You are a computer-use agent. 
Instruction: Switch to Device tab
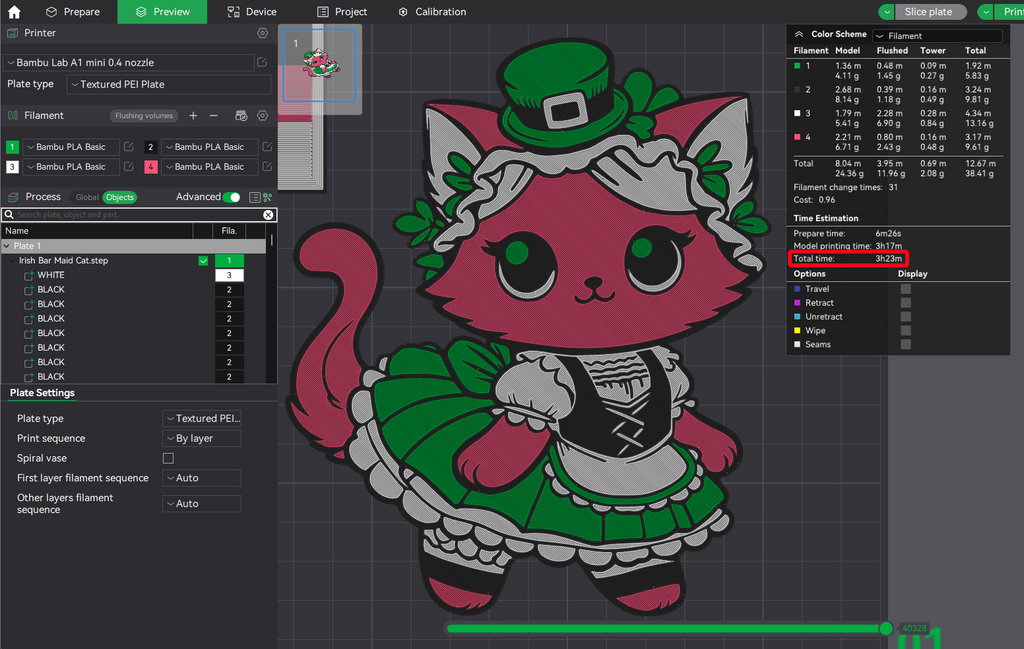coord(251,12)
